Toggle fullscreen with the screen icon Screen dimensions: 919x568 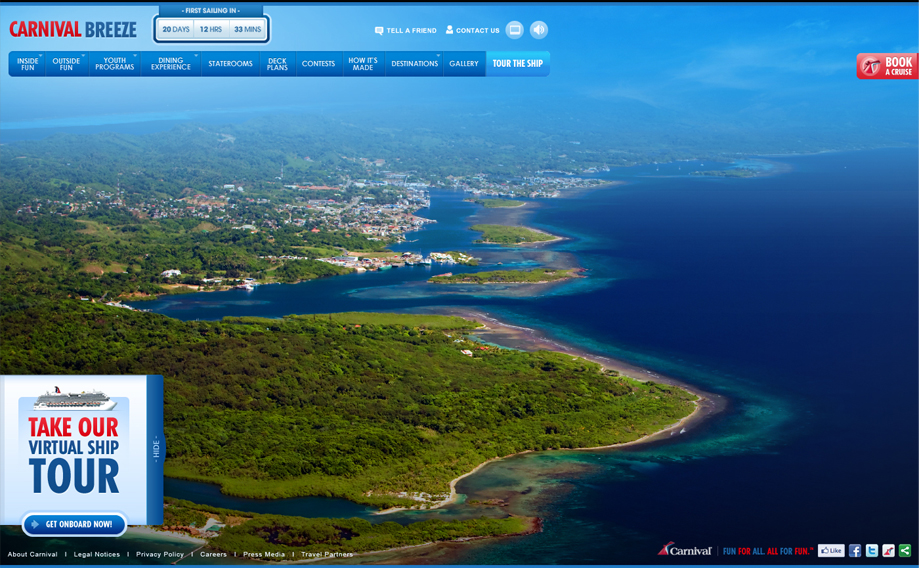pyautogui.click(x=514, y=30)
